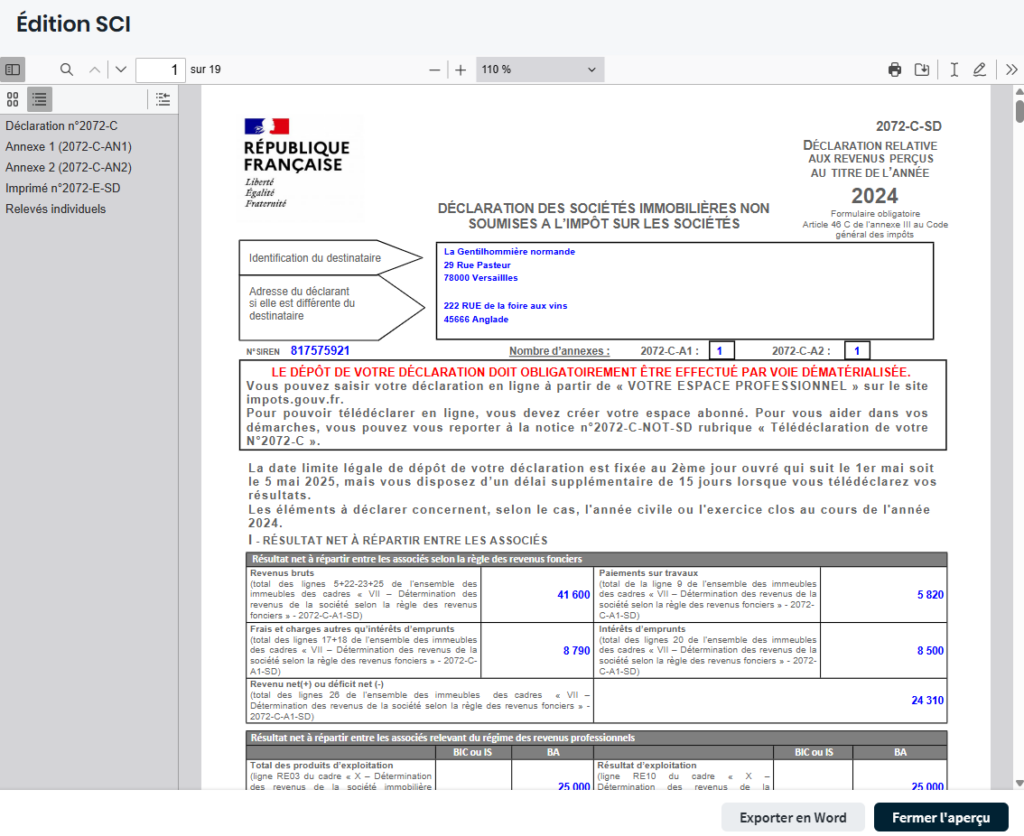
Task: Jump to Relevés individuels section
Action: [x=55, y=209]
